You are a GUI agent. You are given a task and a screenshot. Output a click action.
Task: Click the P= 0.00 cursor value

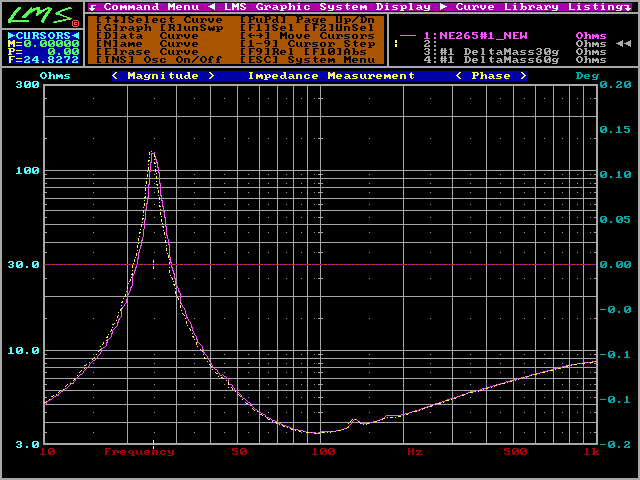(43, 52)
